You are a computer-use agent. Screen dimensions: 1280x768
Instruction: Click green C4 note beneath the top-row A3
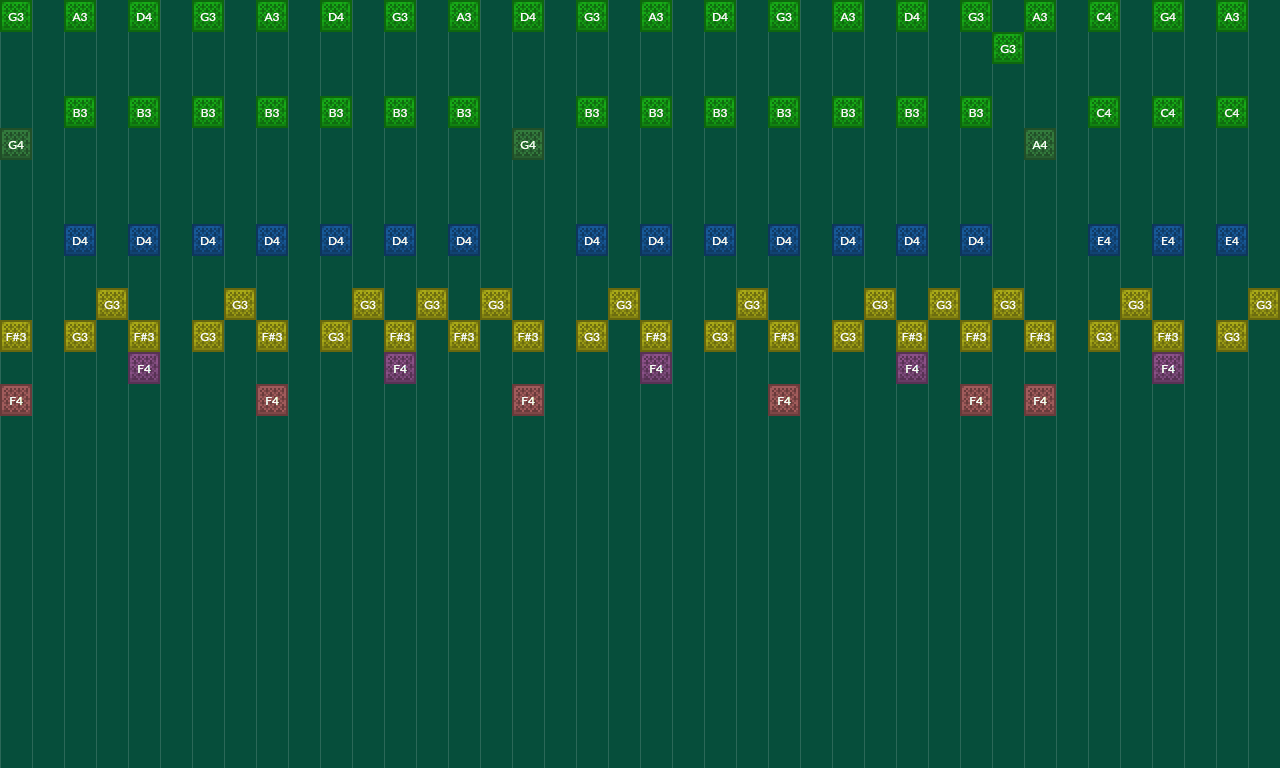(x=1232, y=113)
